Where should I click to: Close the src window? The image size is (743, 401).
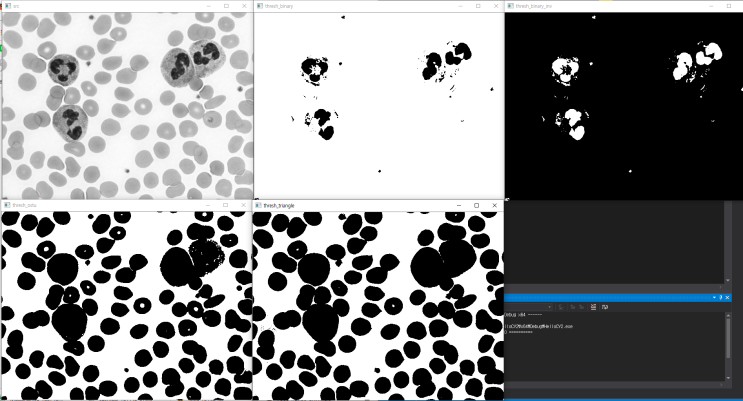pos(244,6)
